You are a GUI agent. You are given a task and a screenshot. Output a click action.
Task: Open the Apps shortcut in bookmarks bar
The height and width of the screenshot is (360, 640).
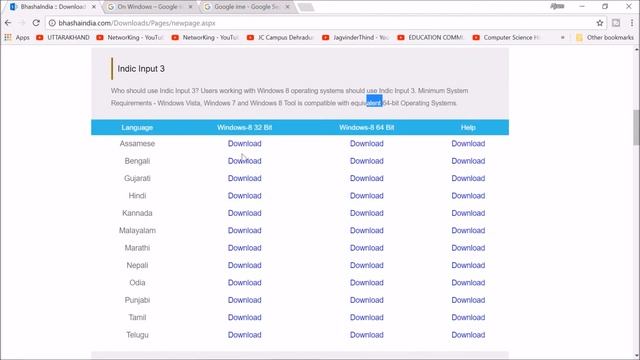[x=17, y=37]
